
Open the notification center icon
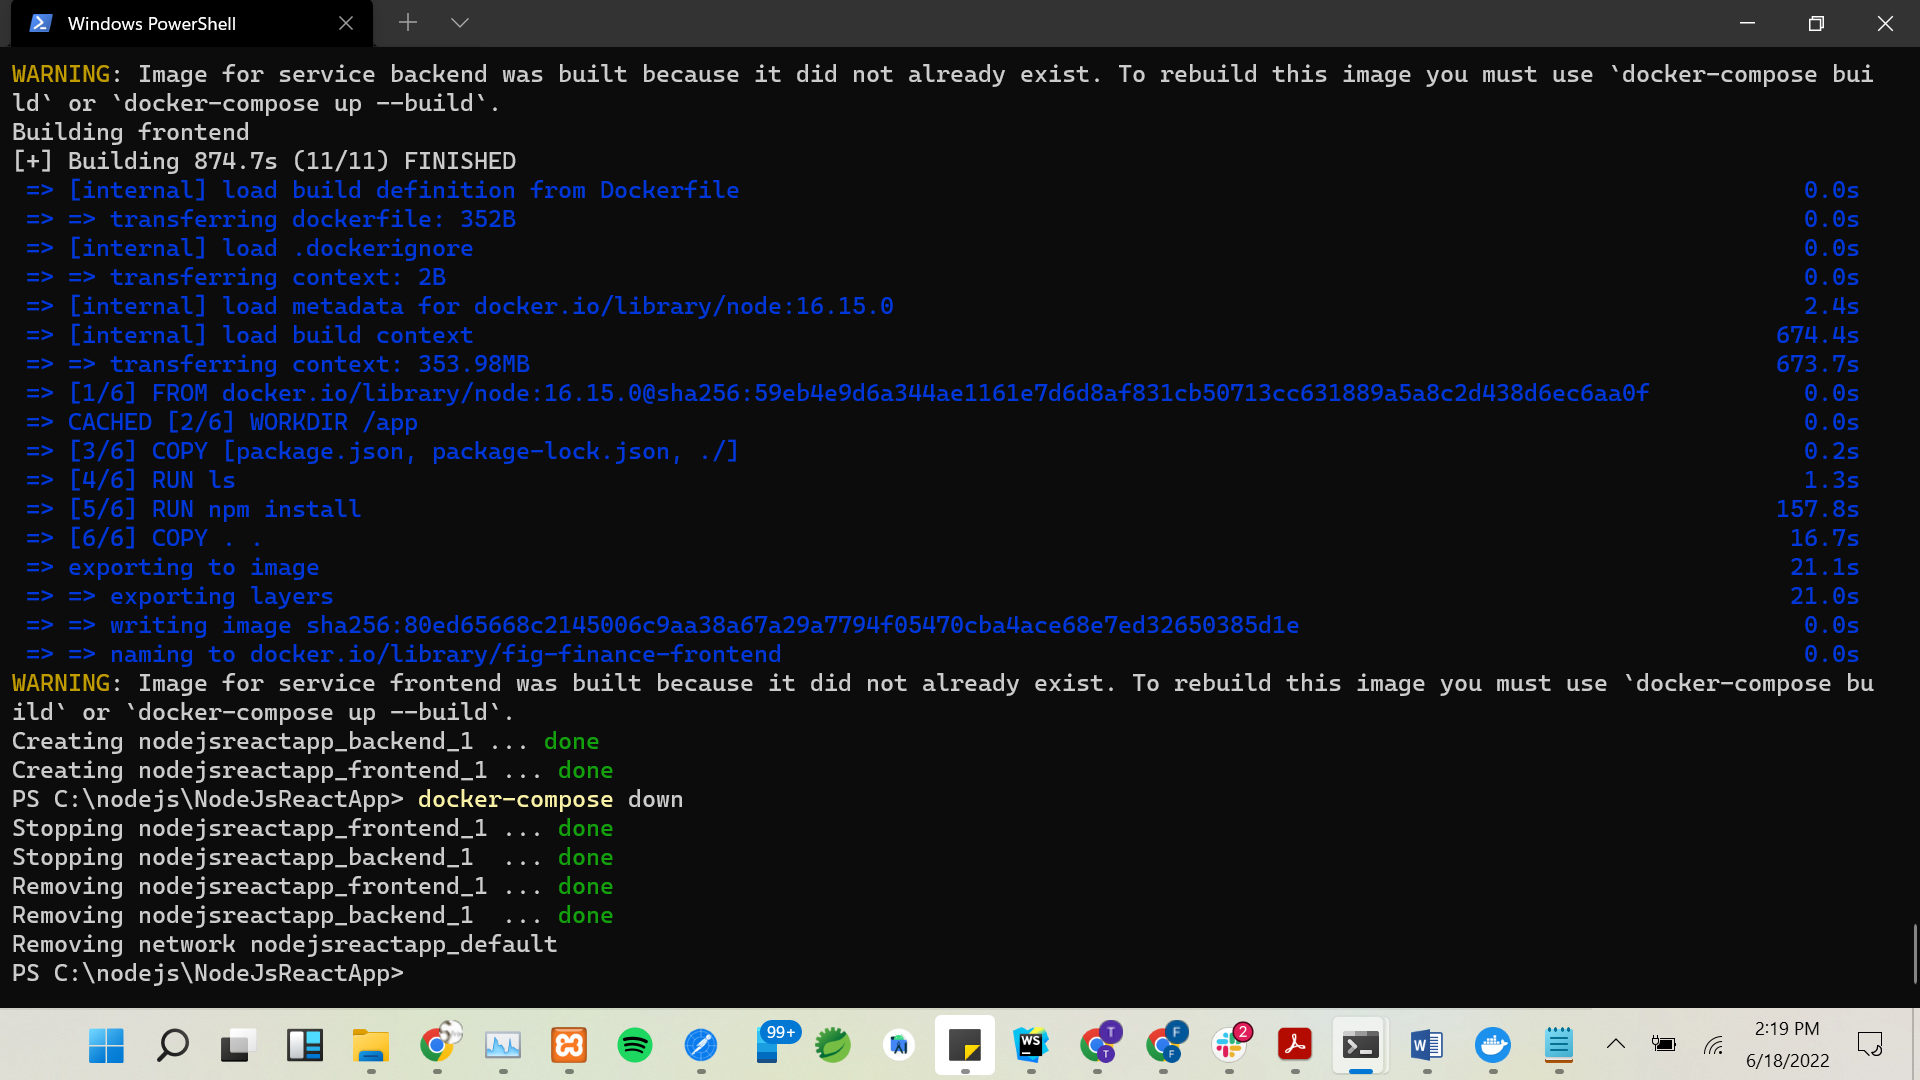1869,1045
